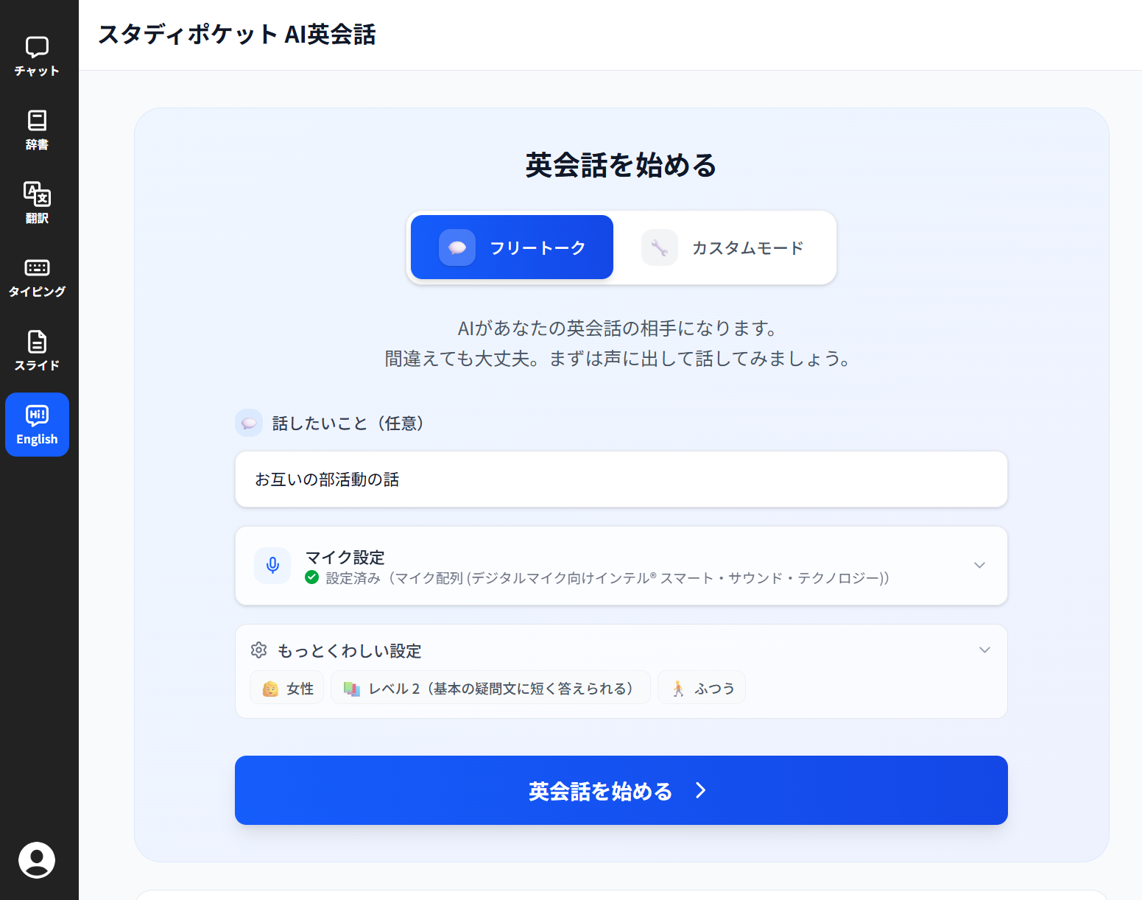Image resolution: width=1142 pixels, height=900 pixels.
Task: Expand the マイク設定 chevron
Action: click(979, 566)
